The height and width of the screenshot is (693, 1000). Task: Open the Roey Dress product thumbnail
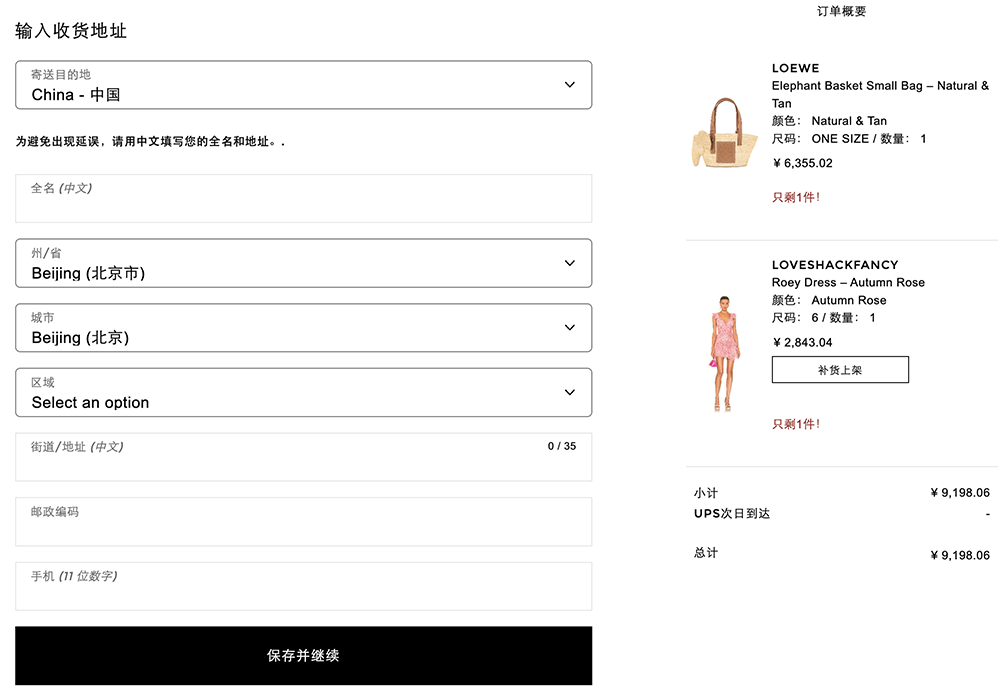pyautogui.click(x=724, y=353)
